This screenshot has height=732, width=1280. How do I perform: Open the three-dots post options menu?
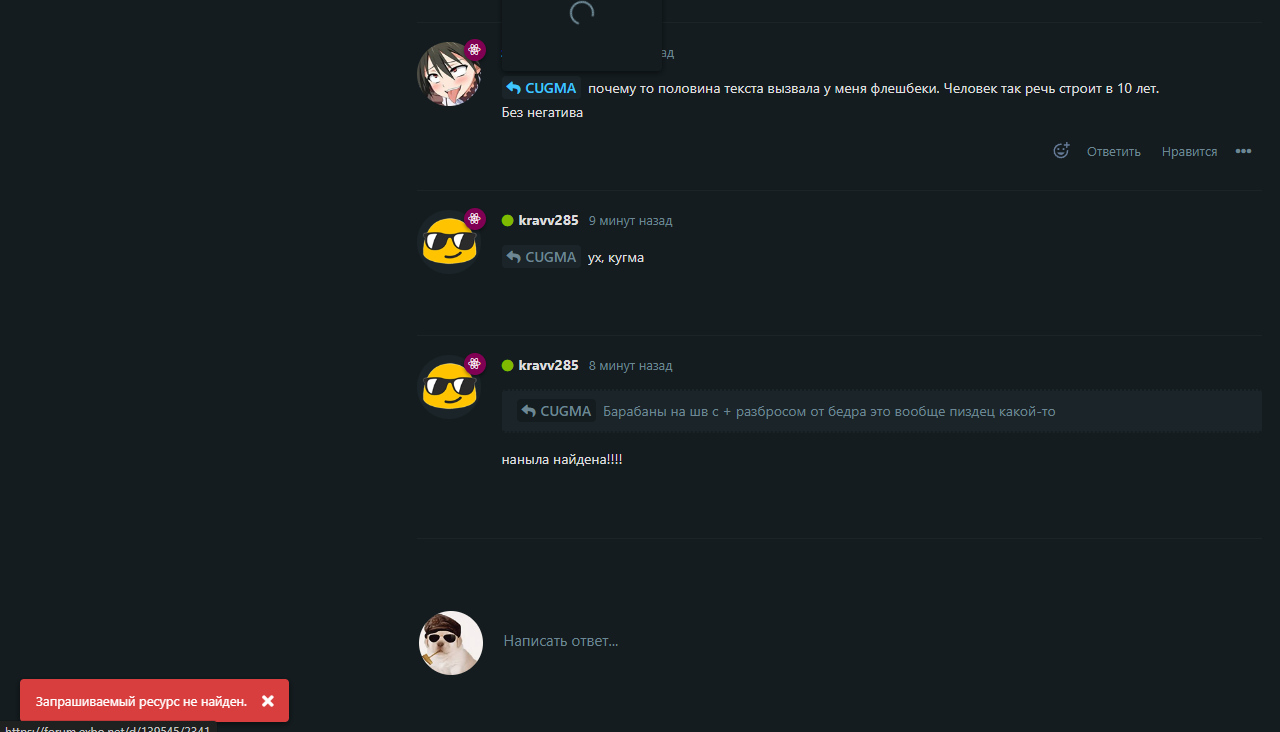point(1243,151)
